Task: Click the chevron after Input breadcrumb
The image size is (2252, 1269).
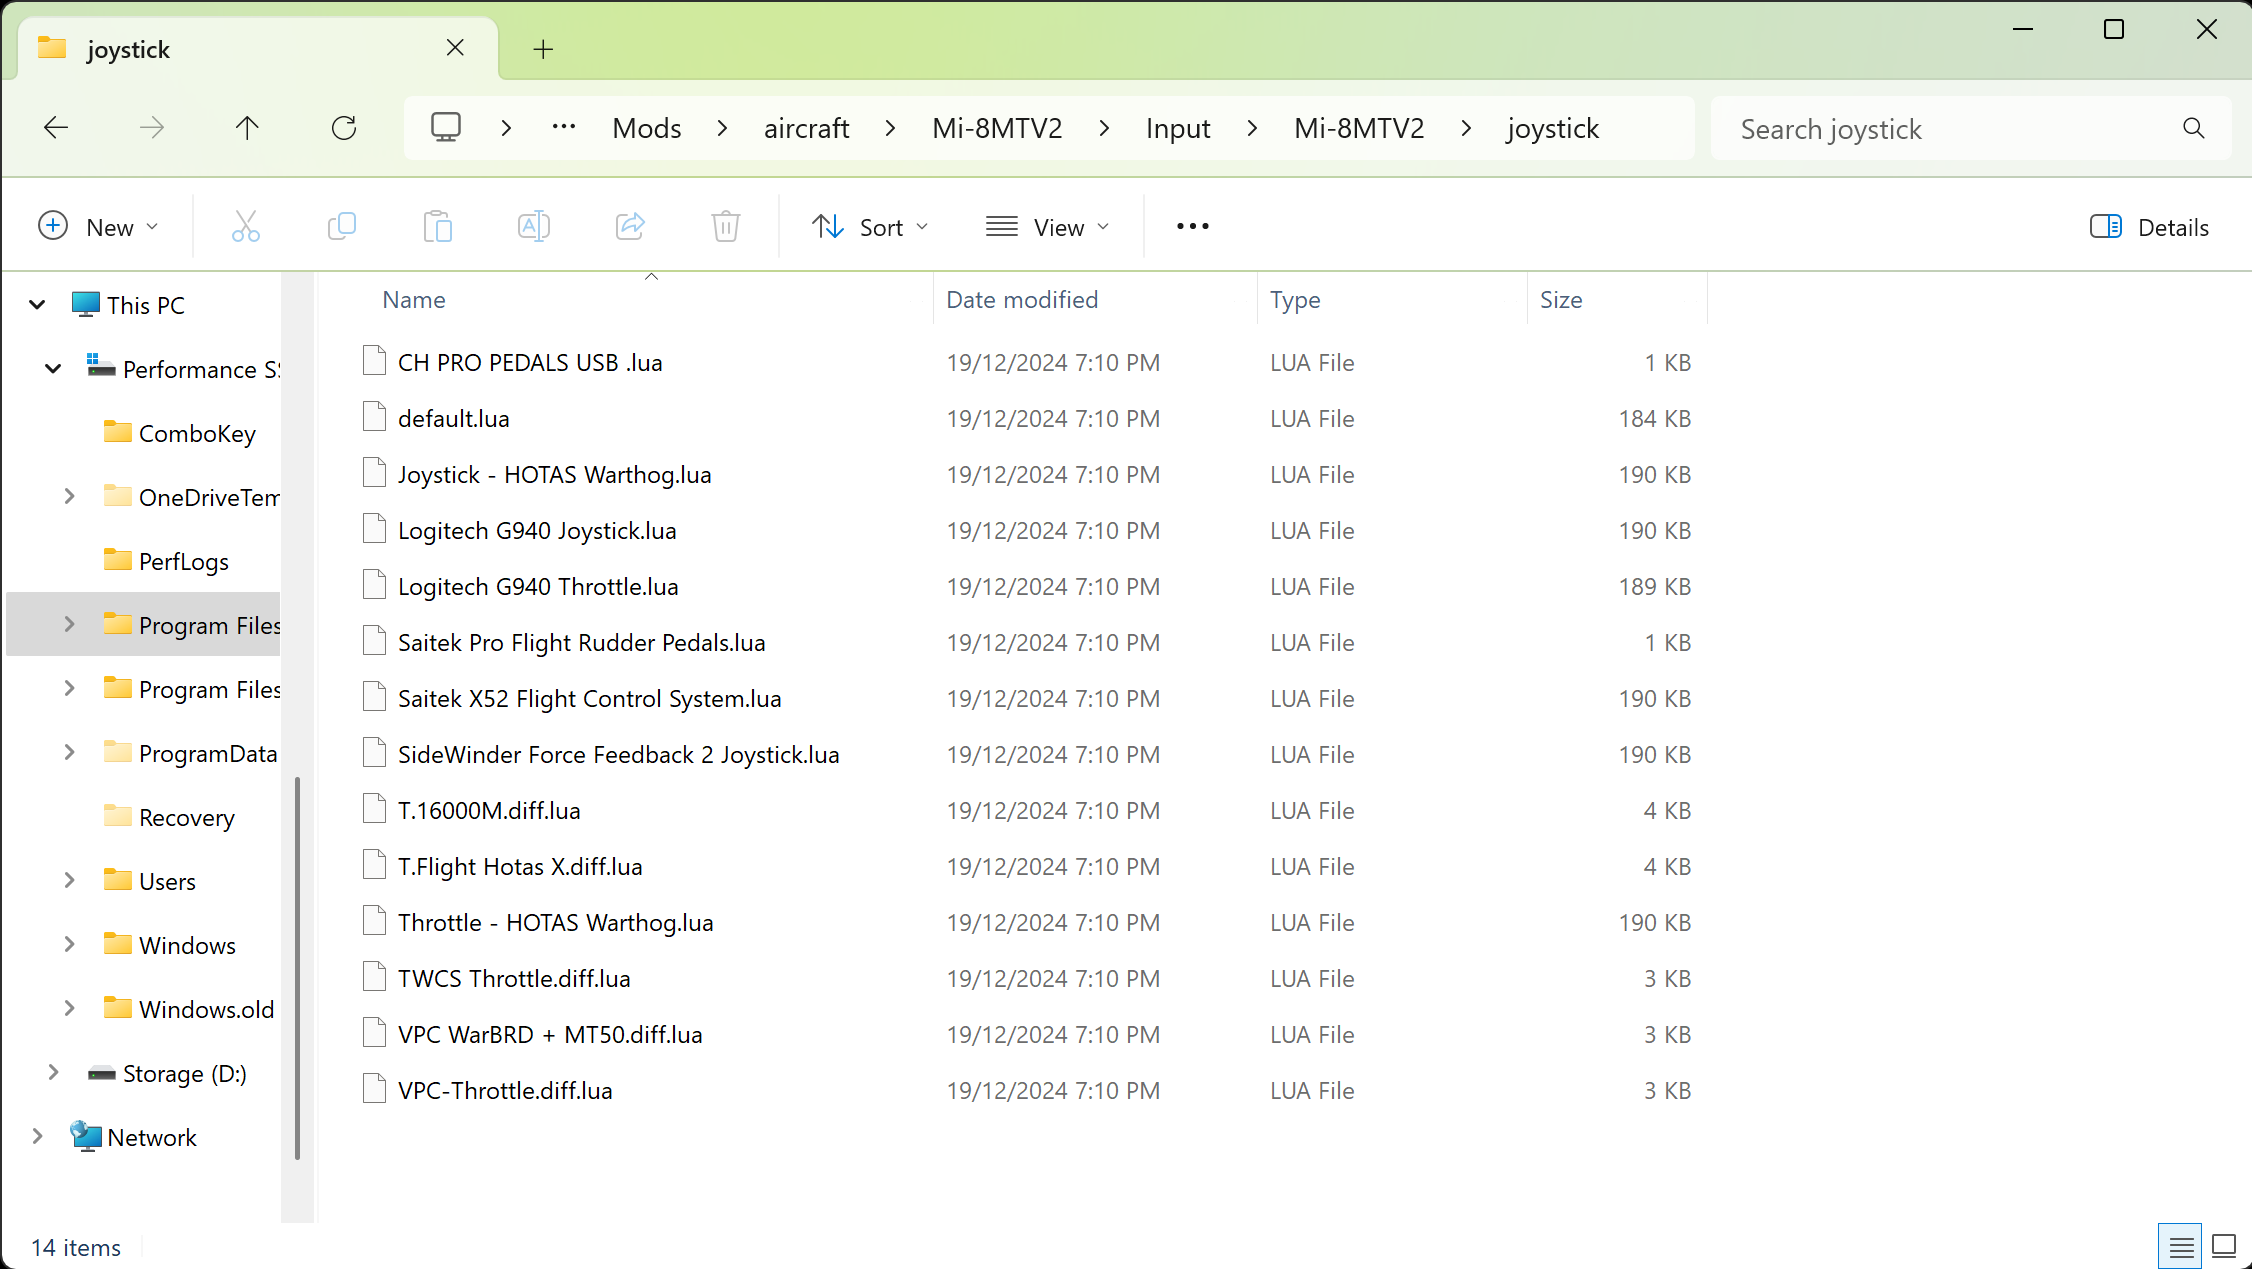Action: (x=1252, y=128)
